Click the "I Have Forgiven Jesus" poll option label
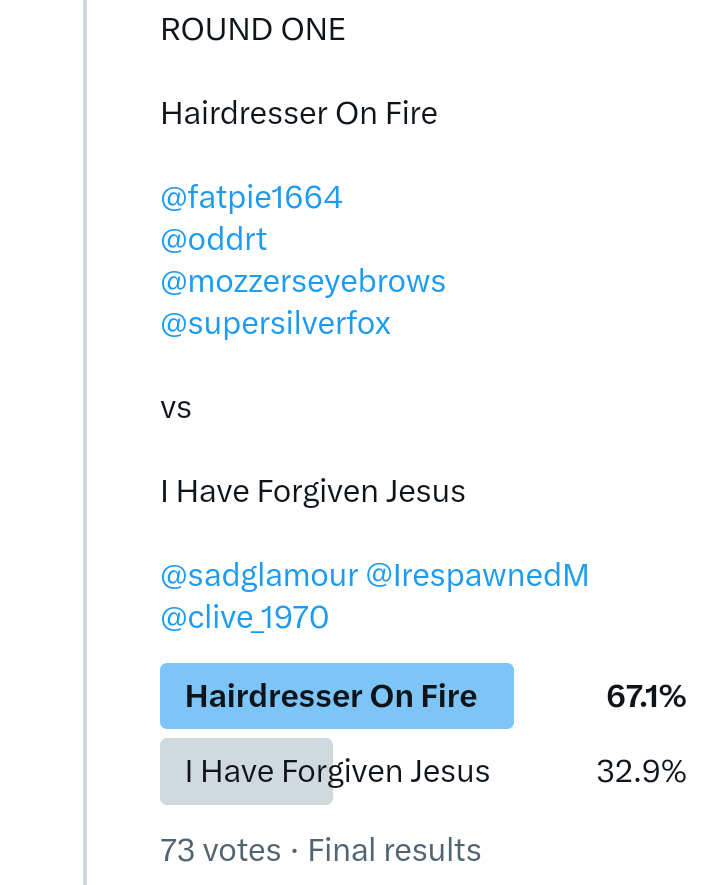Image resolution: width=720 pixels, height=885 pixels. click(337, 771)
